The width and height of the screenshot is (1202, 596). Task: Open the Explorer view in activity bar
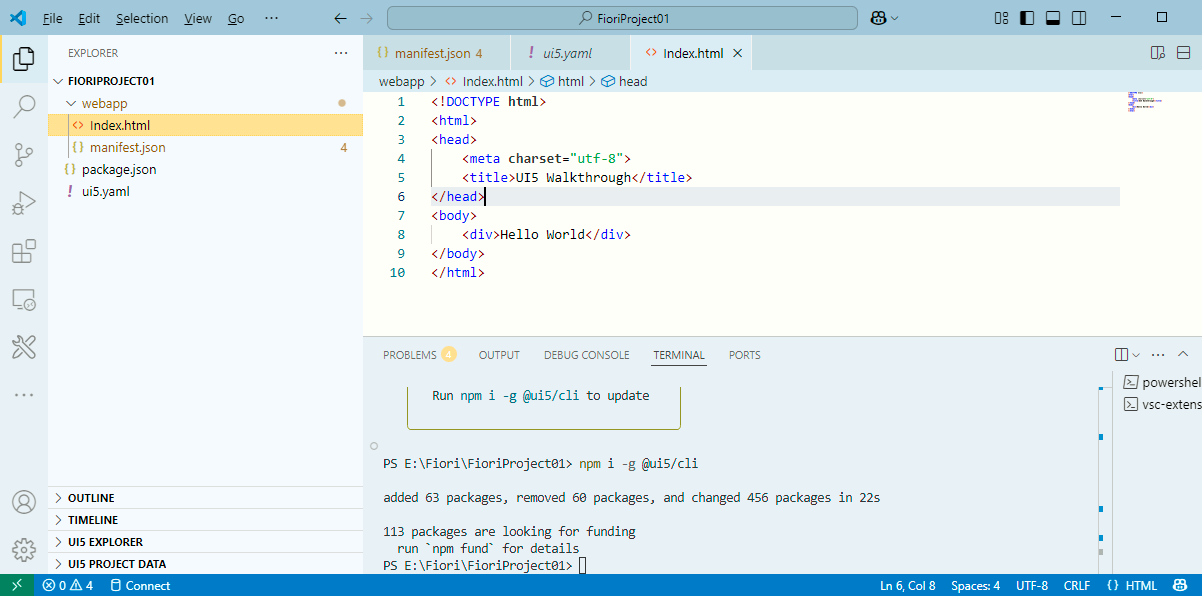pyautogui.click(x=24, y=60)
